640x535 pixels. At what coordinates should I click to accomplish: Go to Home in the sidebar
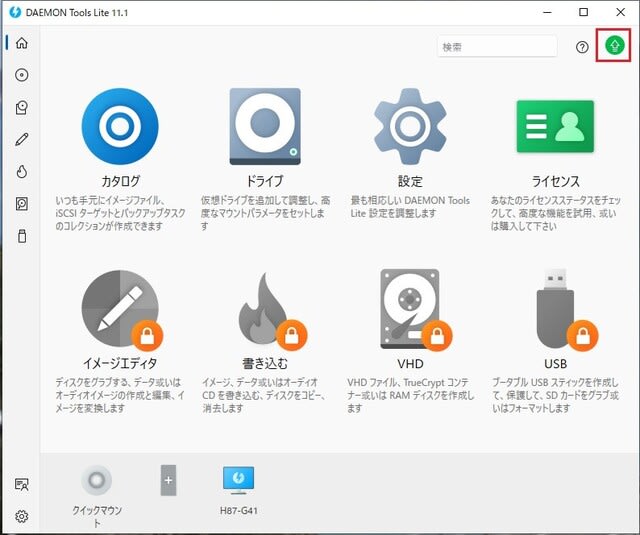tap(22, 43)
